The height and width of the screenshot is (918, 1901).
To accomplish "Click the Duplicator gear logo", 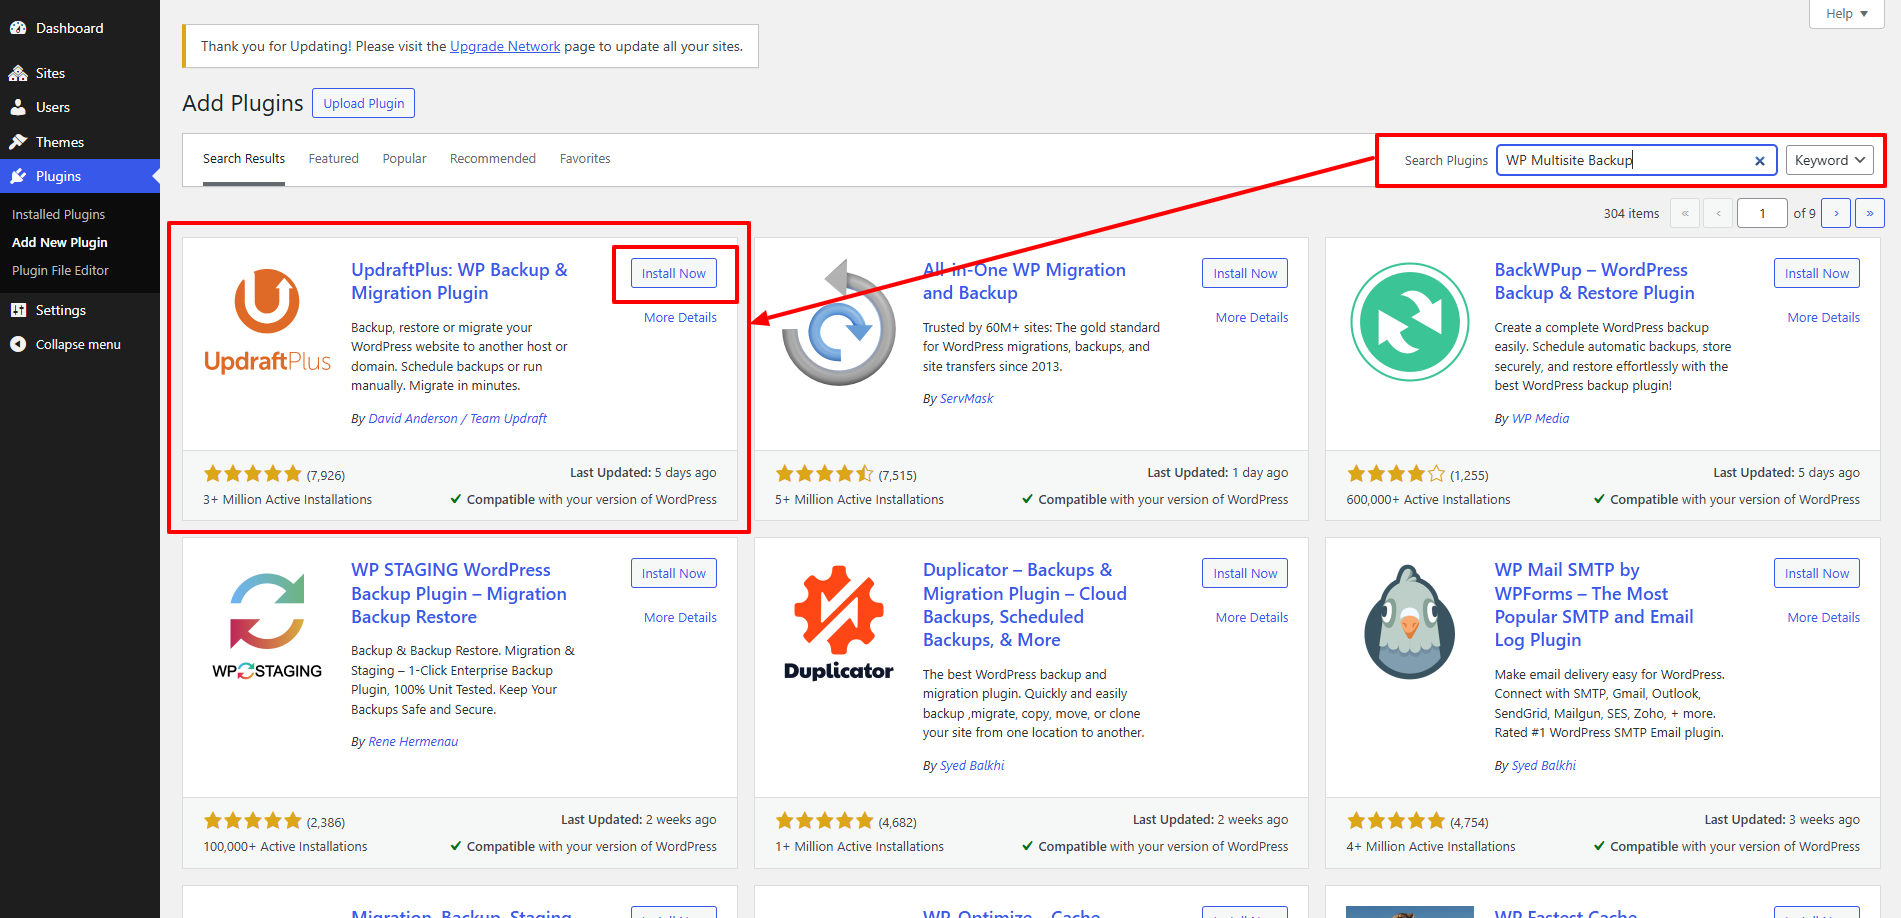I will point(839,622).
